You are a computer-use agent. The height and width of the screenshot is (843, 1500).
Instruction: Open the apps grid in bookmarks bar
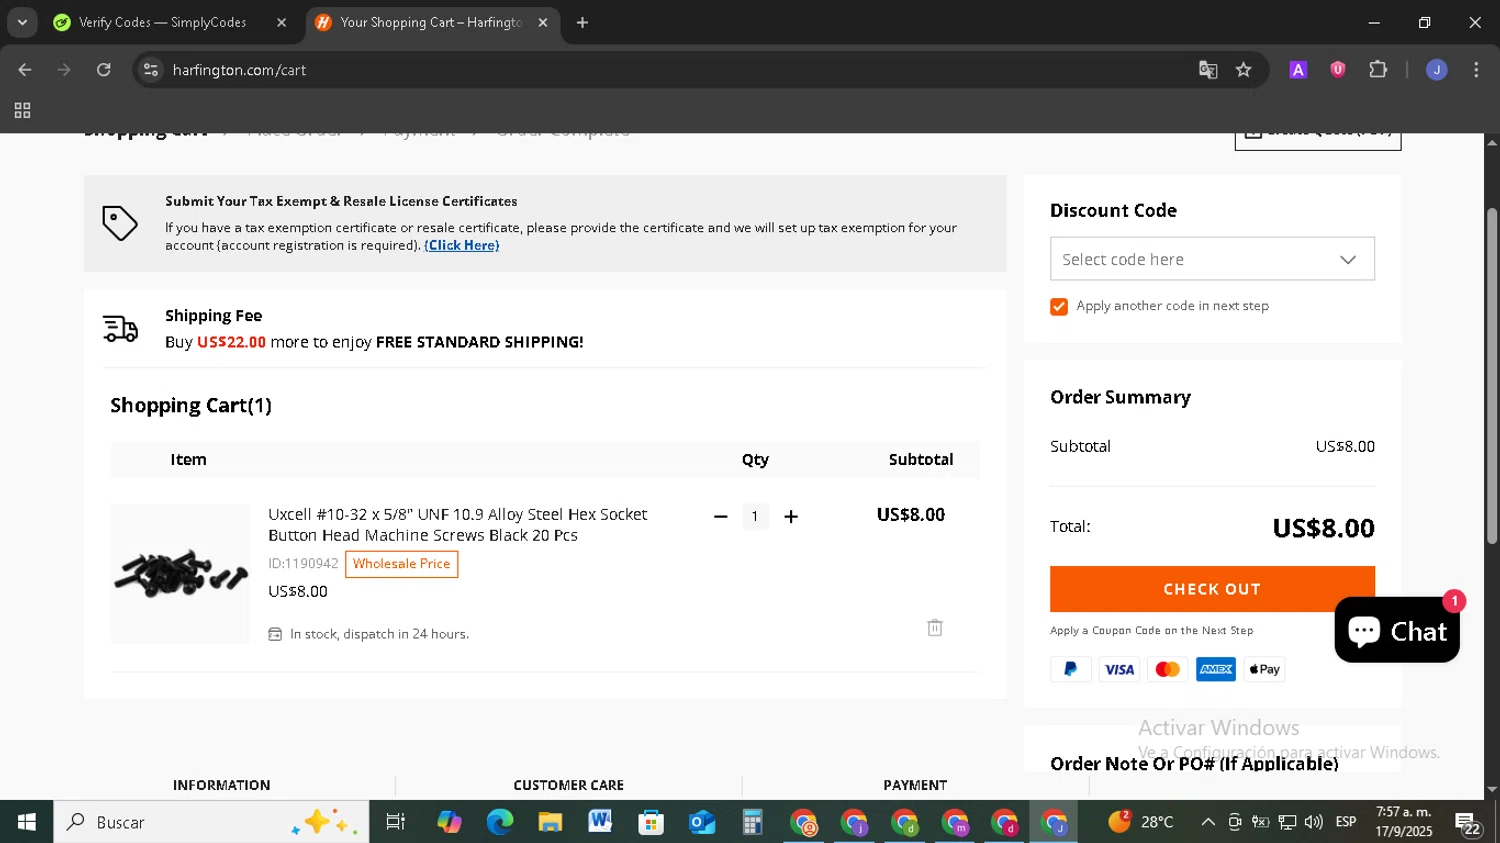coord(22,111)
